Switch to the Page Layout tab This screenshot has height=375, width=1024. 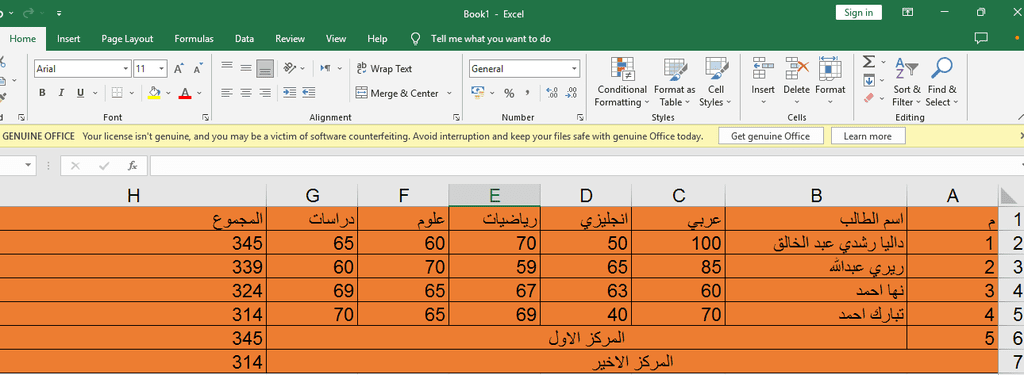click(x=127, y=39)
